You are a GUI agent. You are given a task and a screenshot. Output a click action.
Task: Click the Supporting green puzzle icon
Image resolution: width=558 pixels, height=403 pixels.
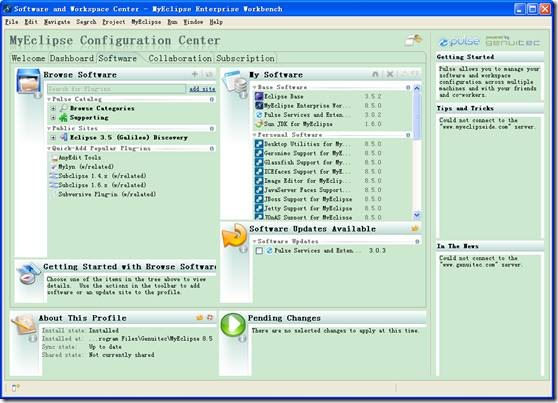tap(63, 117)
